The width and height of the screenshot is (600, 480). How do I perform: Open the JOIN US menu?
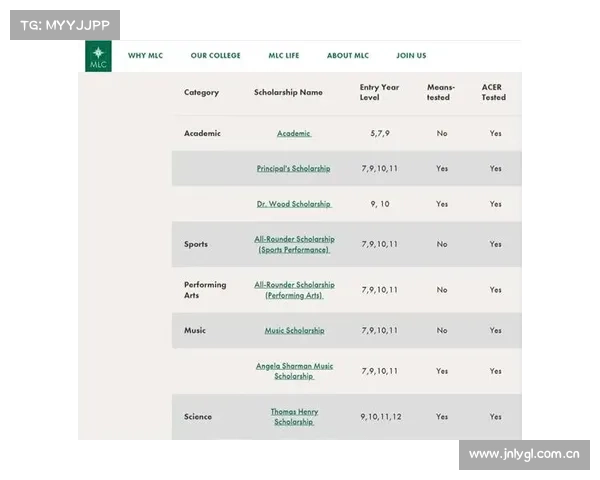[411, 56]
